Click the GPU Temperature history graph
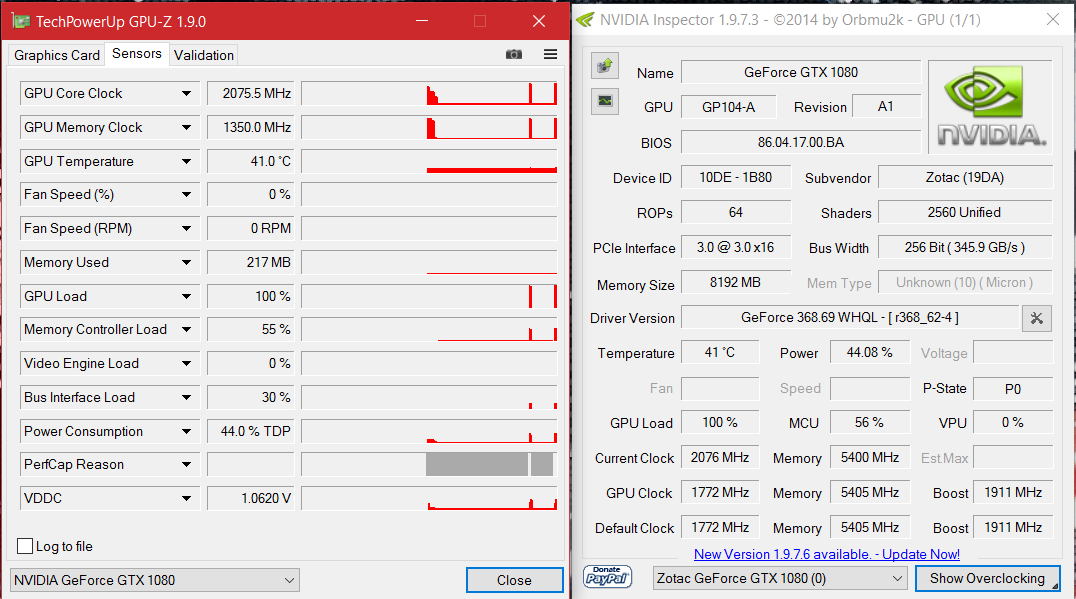This screenshot has height=599, width=1076. coord(429,161)
